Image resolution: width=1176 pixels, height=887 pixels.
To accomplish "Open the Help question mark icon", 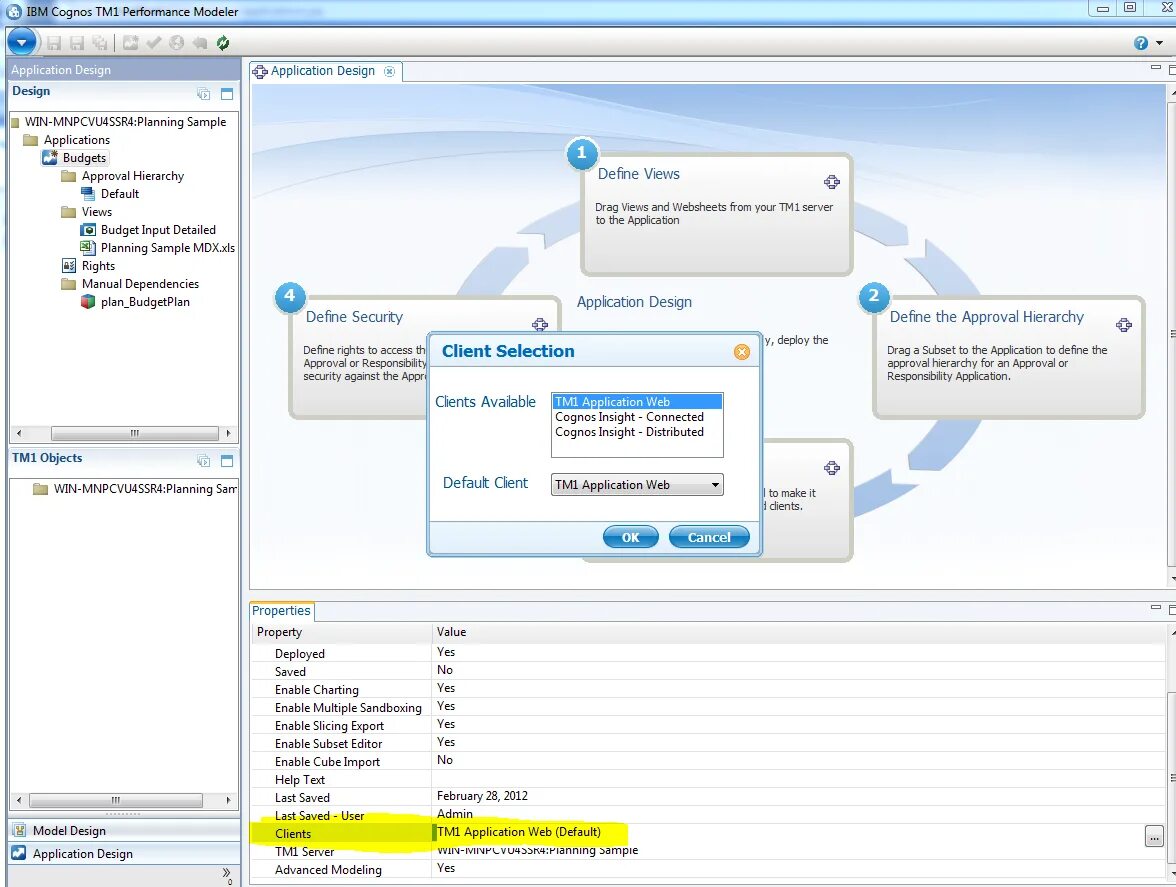I will 1141,43.
